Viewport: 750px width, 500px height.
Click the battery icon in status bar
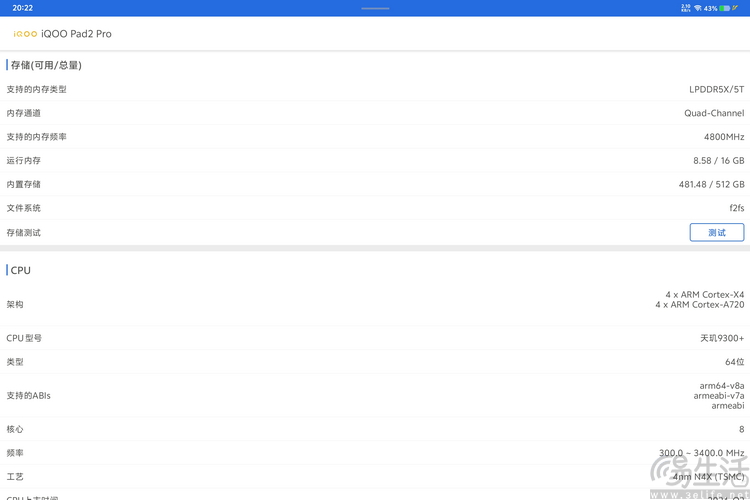(725, 8)
